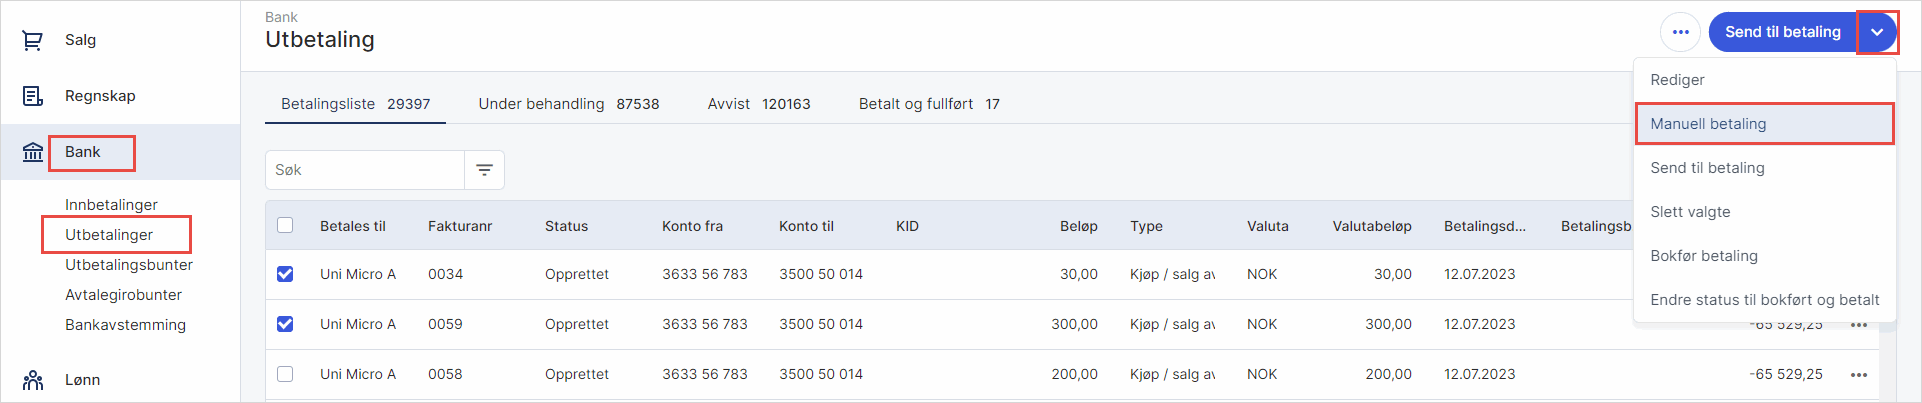Select Bokfør betaling menu option
The height and width of the screenshot is (403, 1922).
point(1703,256)
